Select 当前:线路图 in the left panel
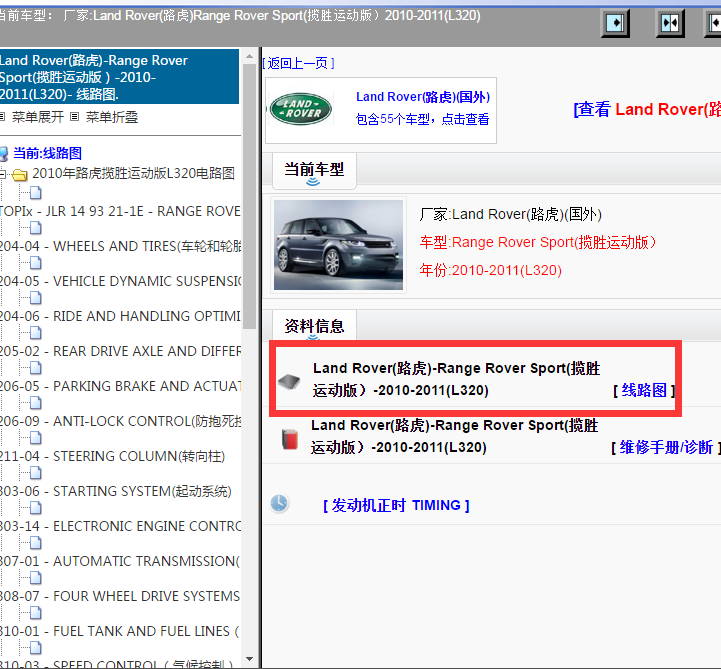This screenshot has width=721, height=669. (x=47, y=153)
